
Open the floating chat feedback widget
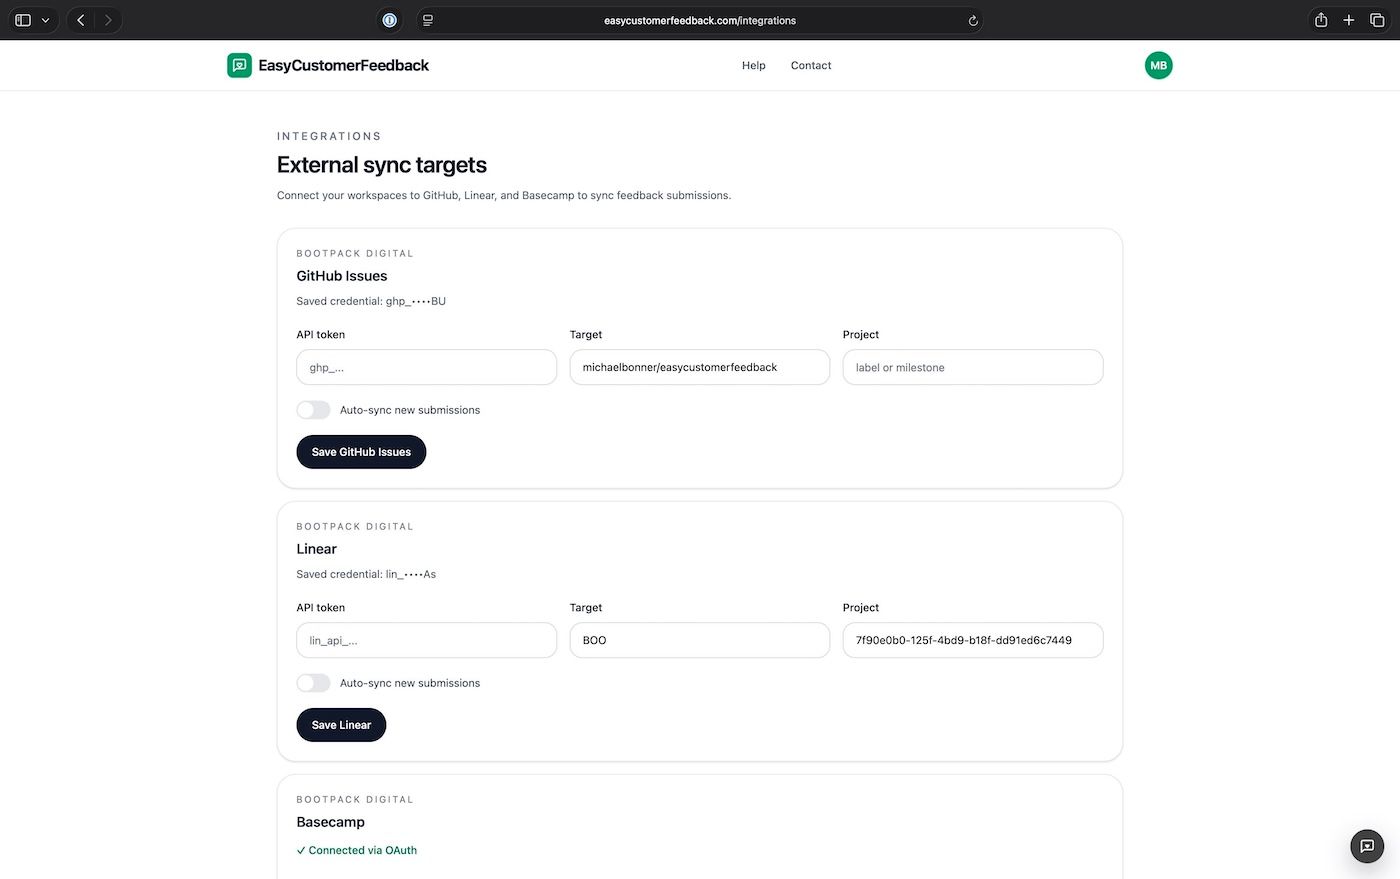coord(1366,845)
